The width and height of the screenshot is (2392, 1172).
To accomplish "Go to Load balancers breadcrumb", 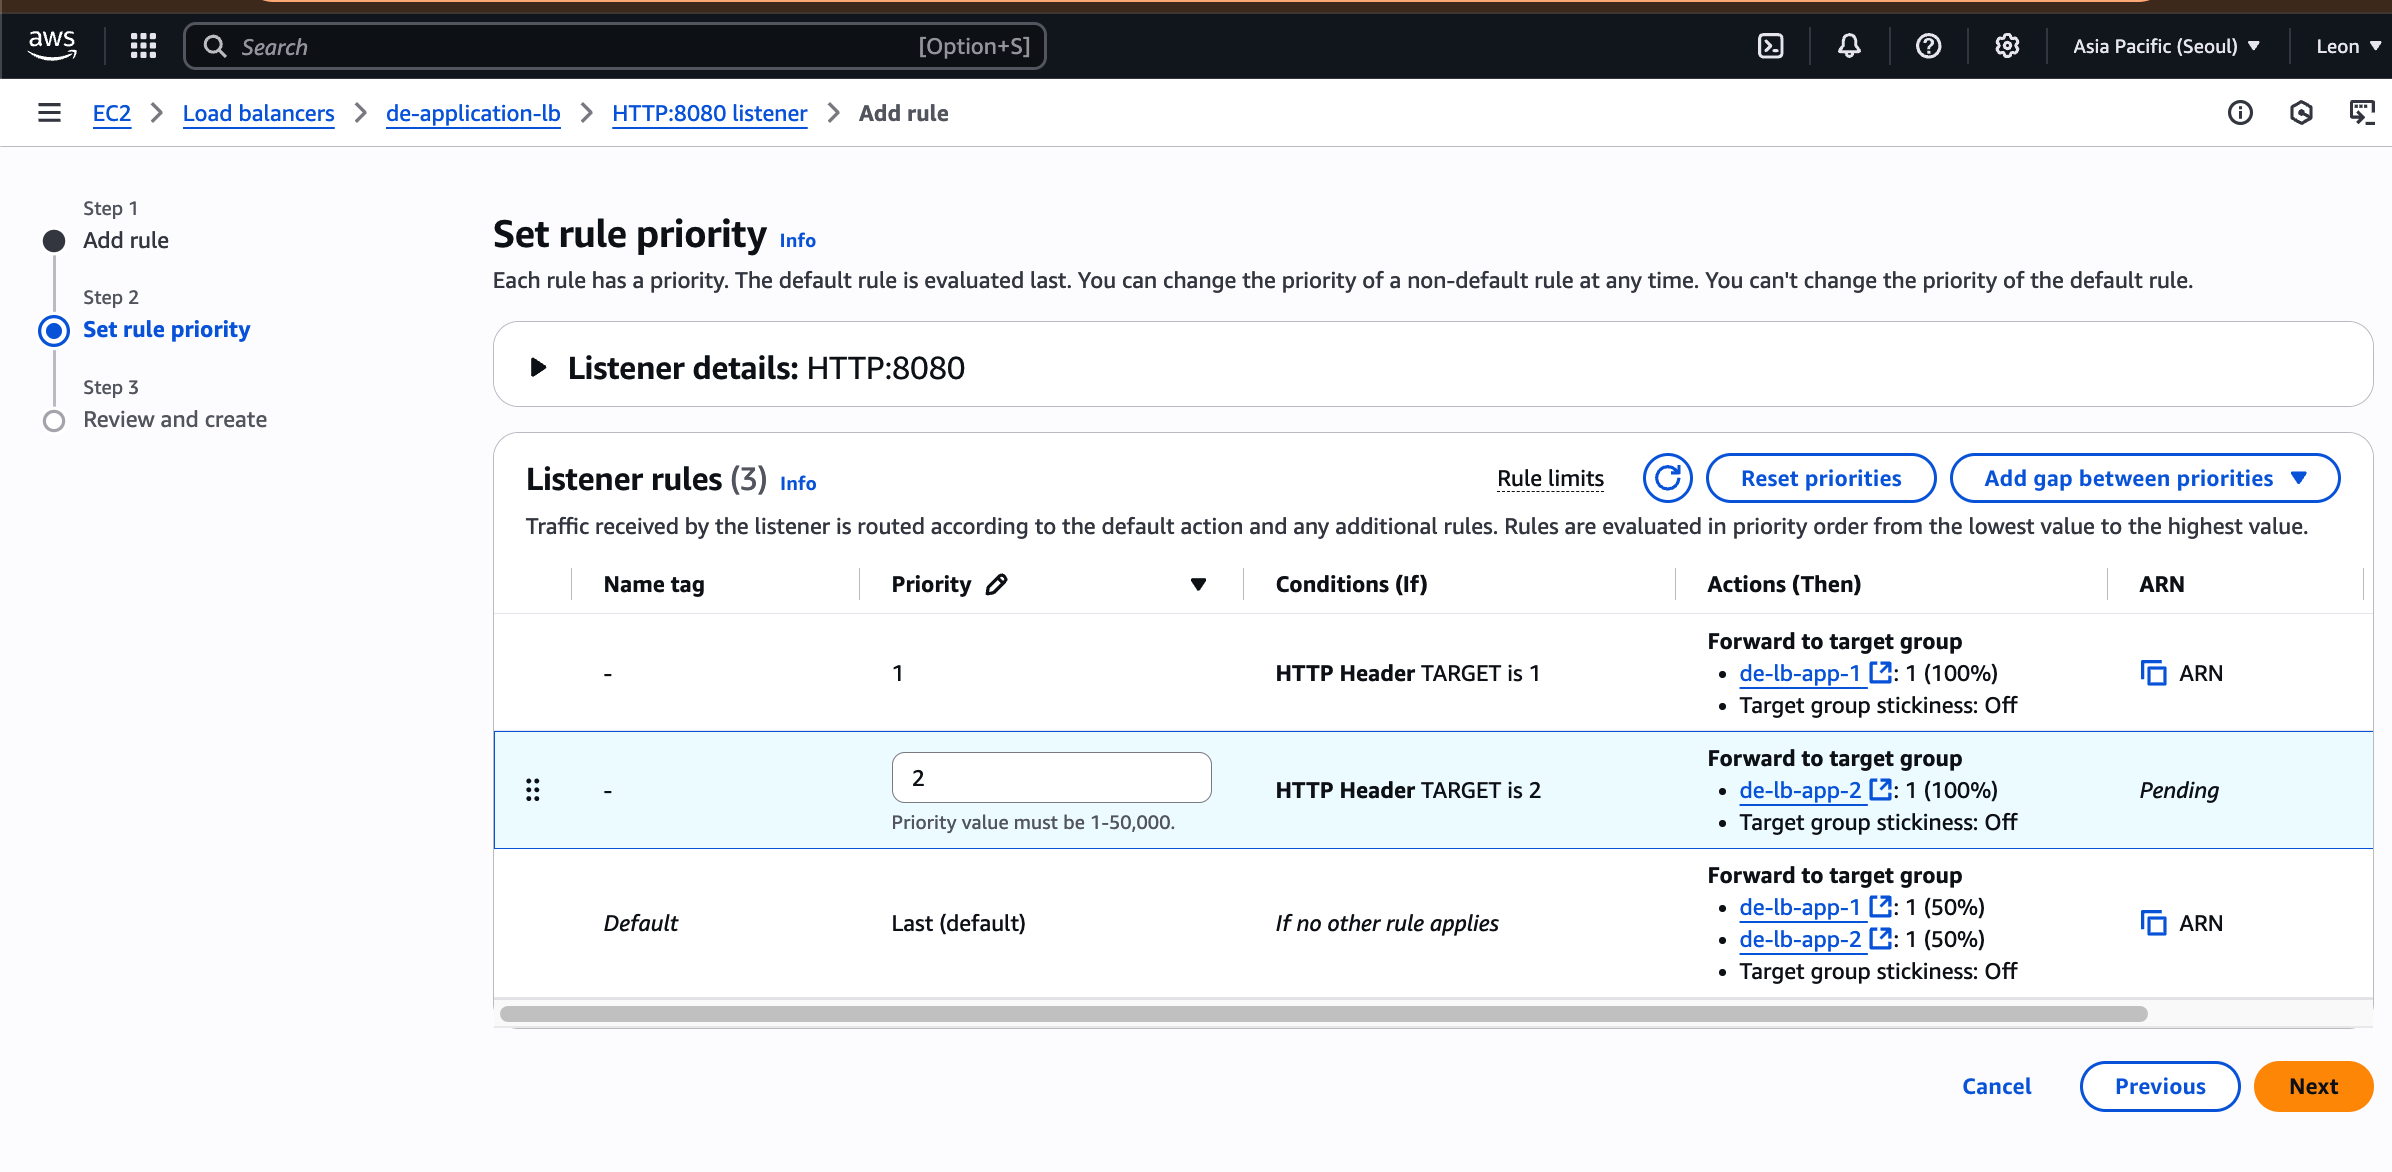I will tap(258, 113).
